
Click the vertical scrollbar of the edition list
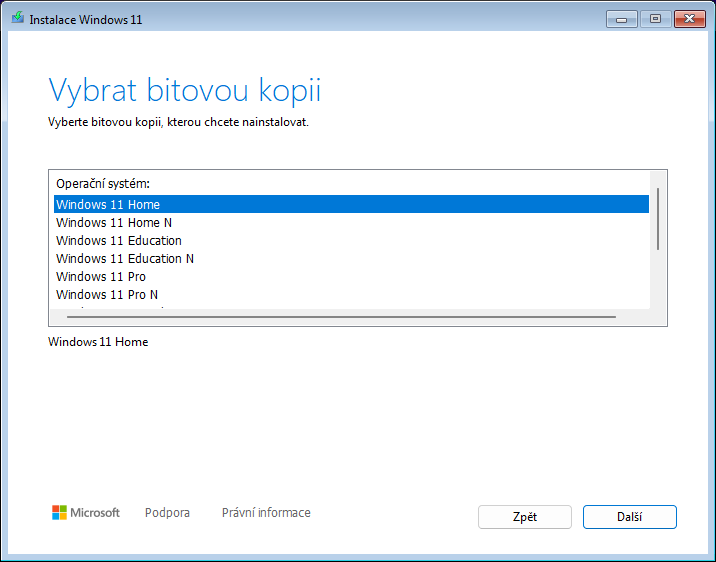pos(658,219)
